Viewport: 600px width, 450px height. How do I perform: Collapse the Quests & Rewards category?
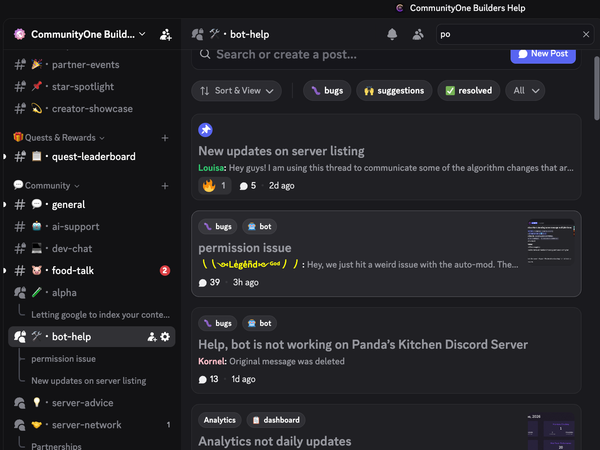tap(58, 138)
